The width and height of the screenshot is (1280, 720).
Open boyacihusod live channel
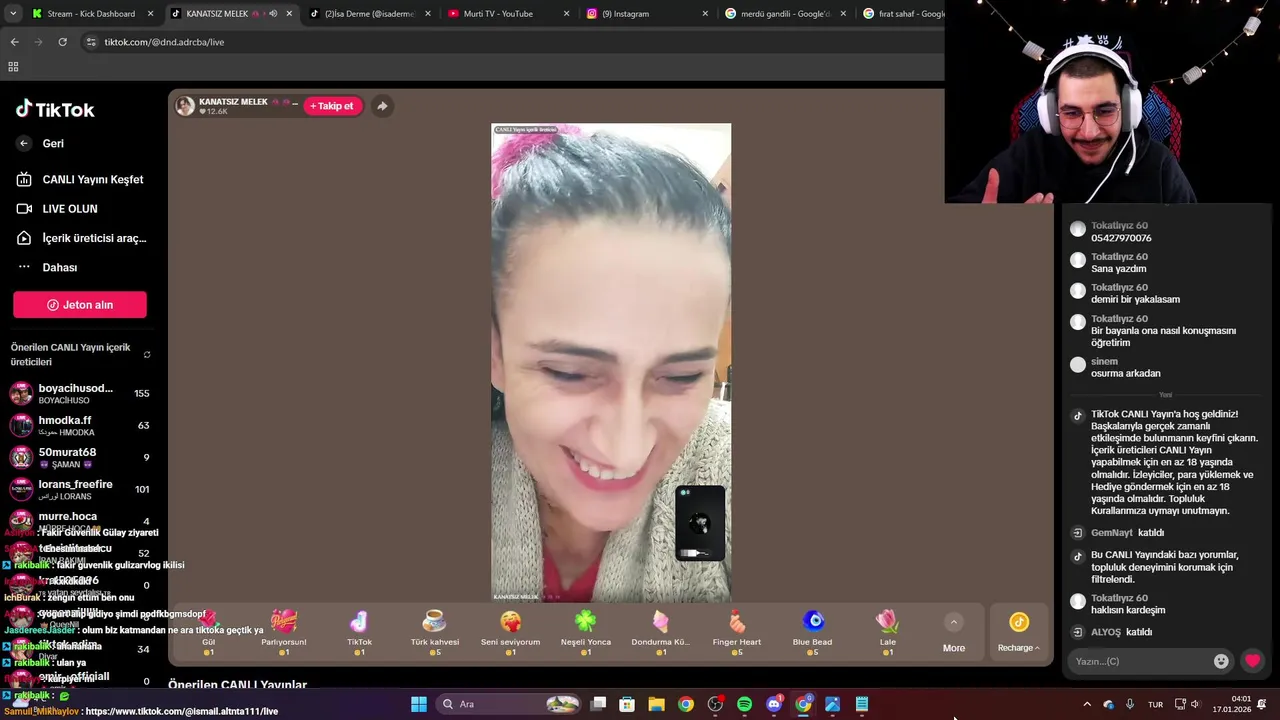point(79,393)
